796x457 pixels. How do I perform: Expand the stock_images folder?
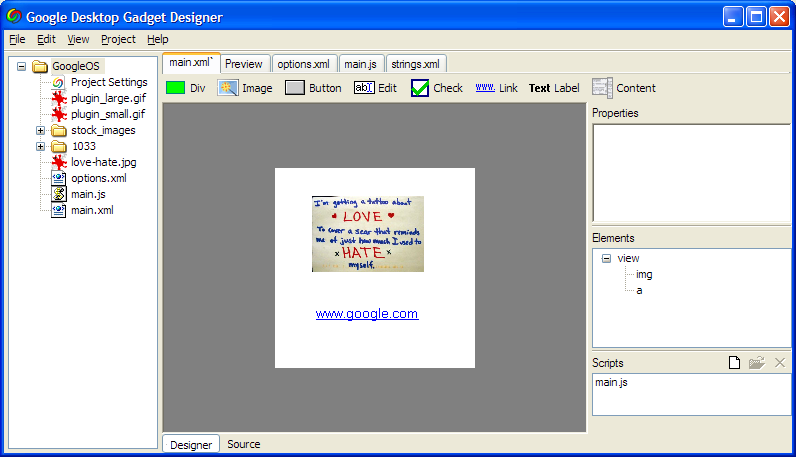click(x=41, y=130)
